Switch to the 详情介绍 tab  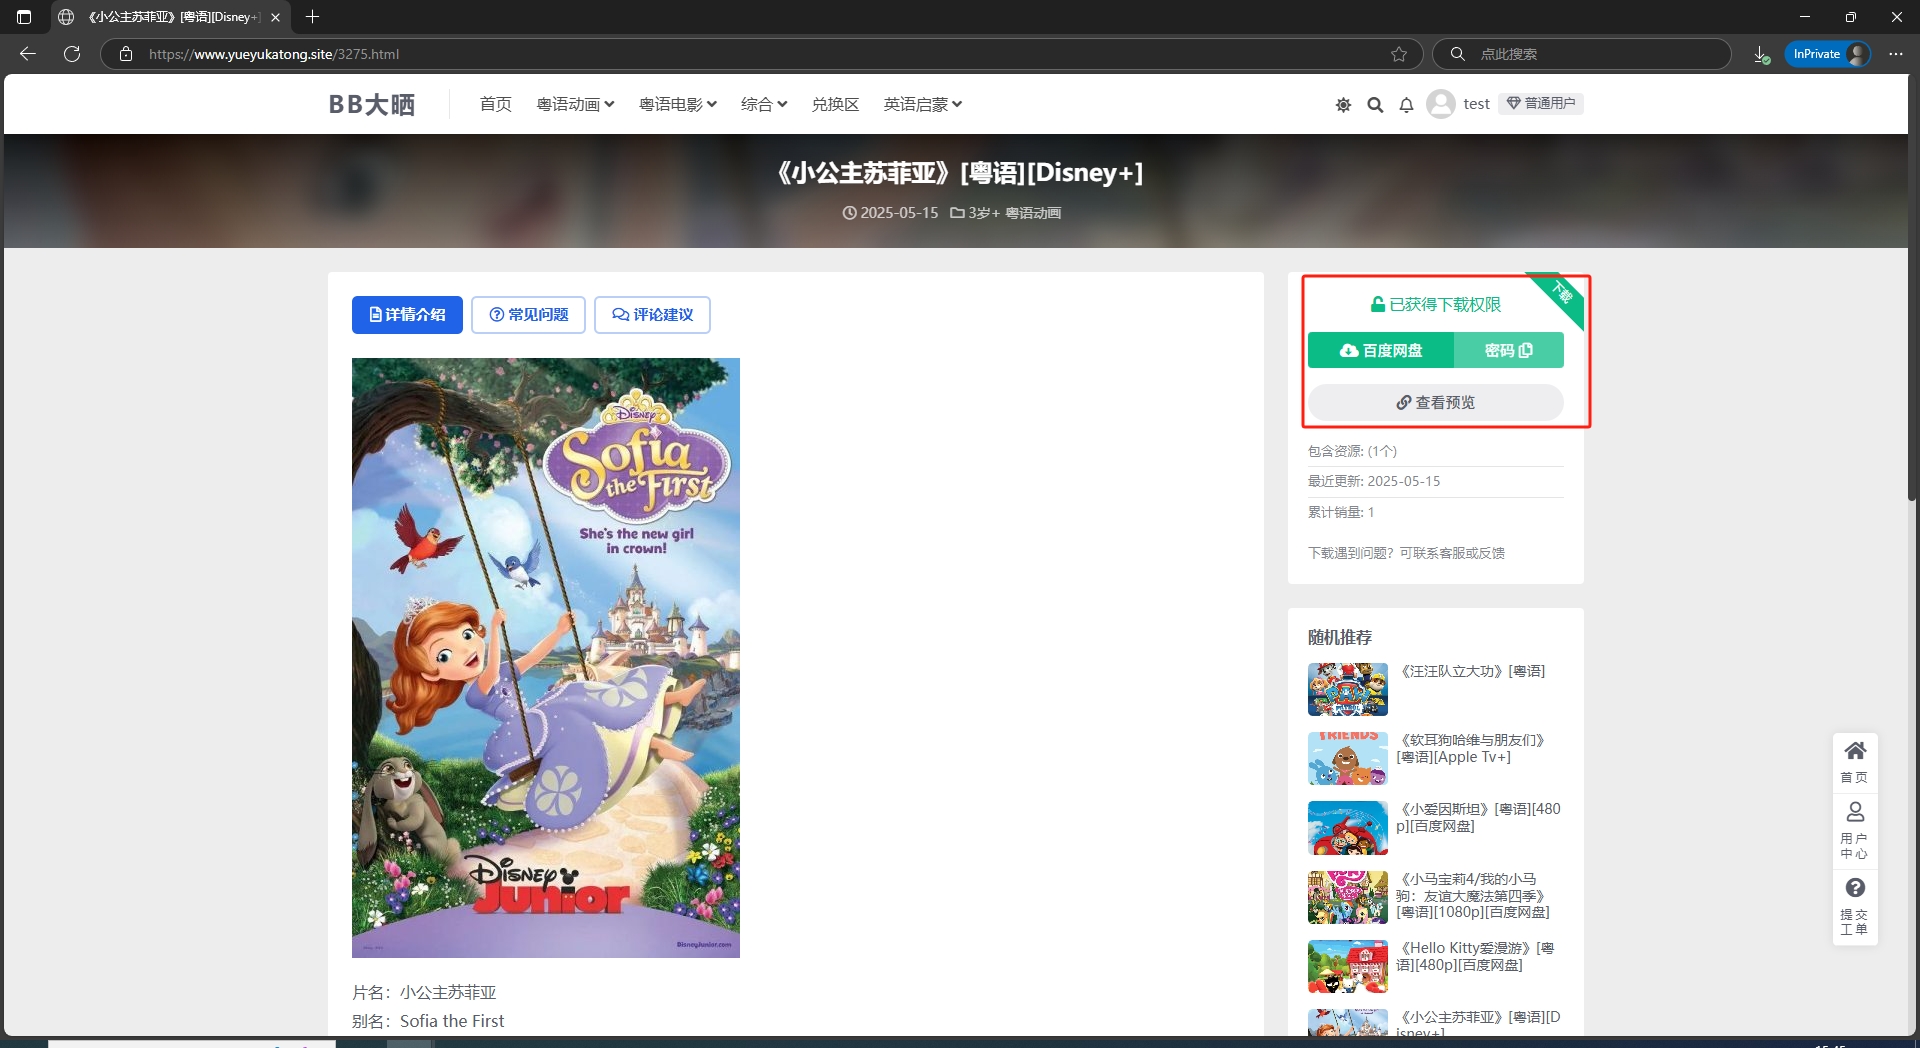407,315
